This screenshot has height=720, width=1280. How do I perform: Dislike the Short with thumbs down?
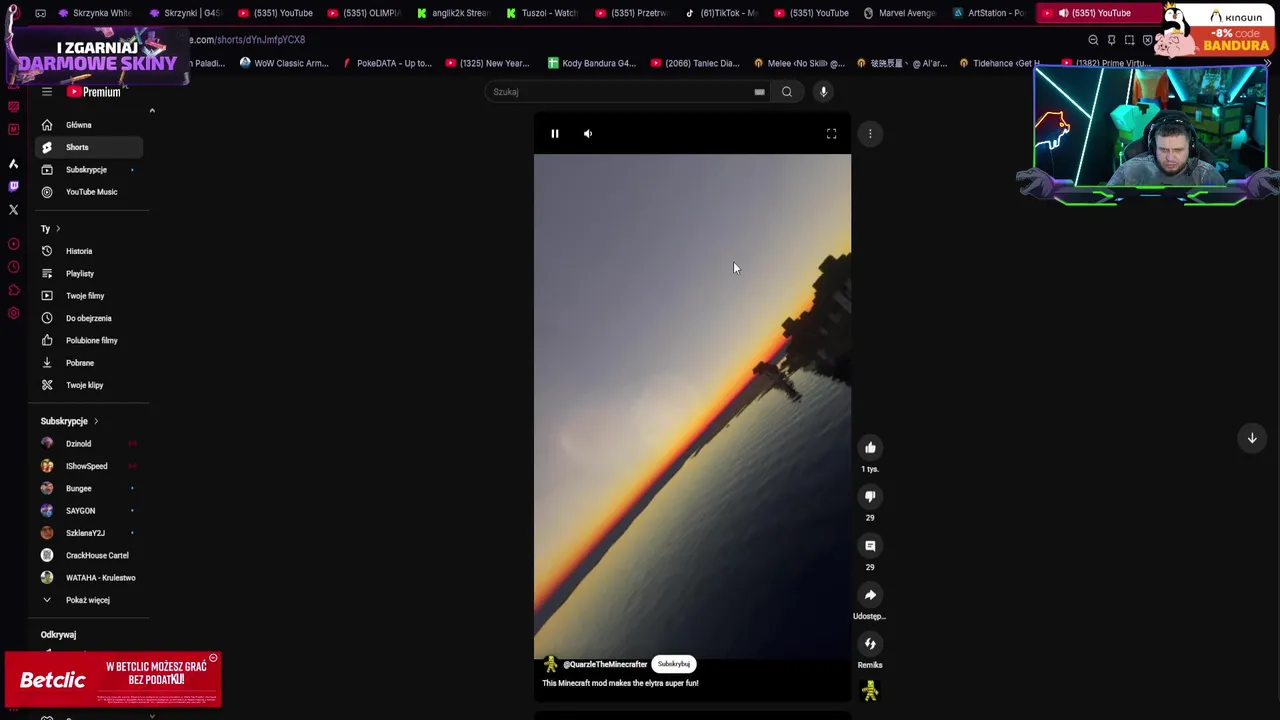click(870, 497)
